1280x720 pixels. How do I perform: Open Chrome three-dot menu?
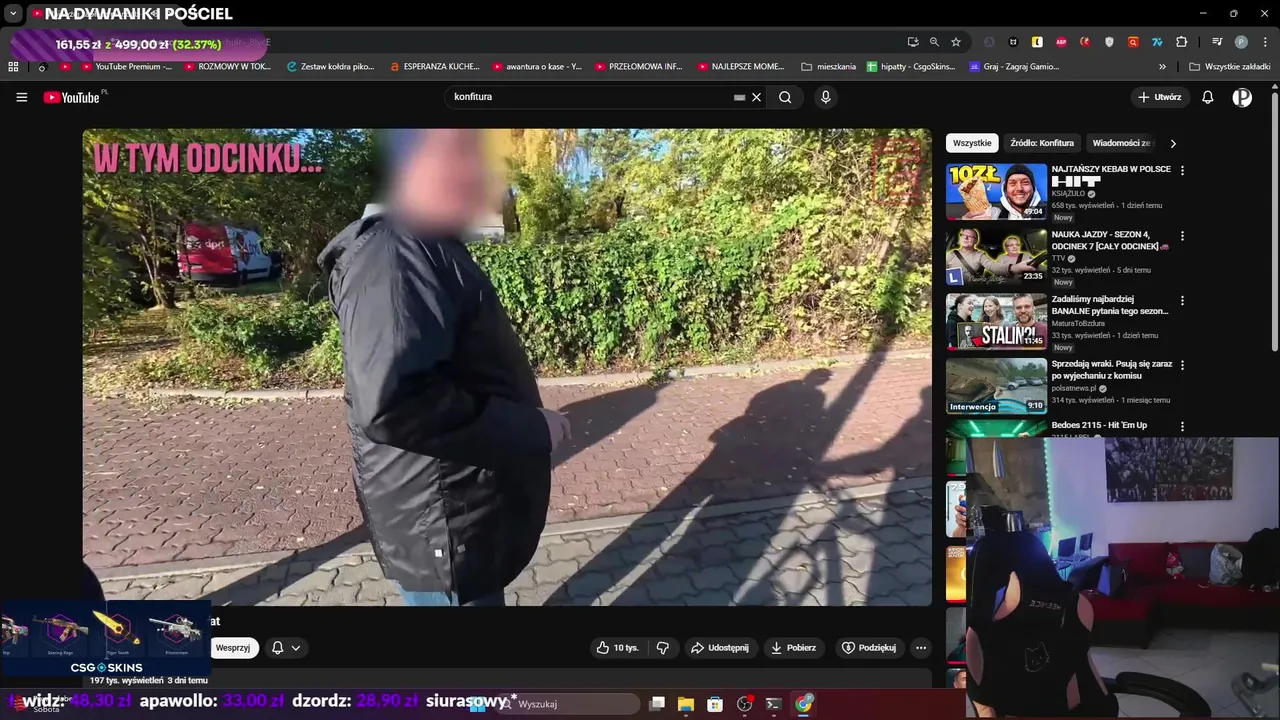[1264, 42]
